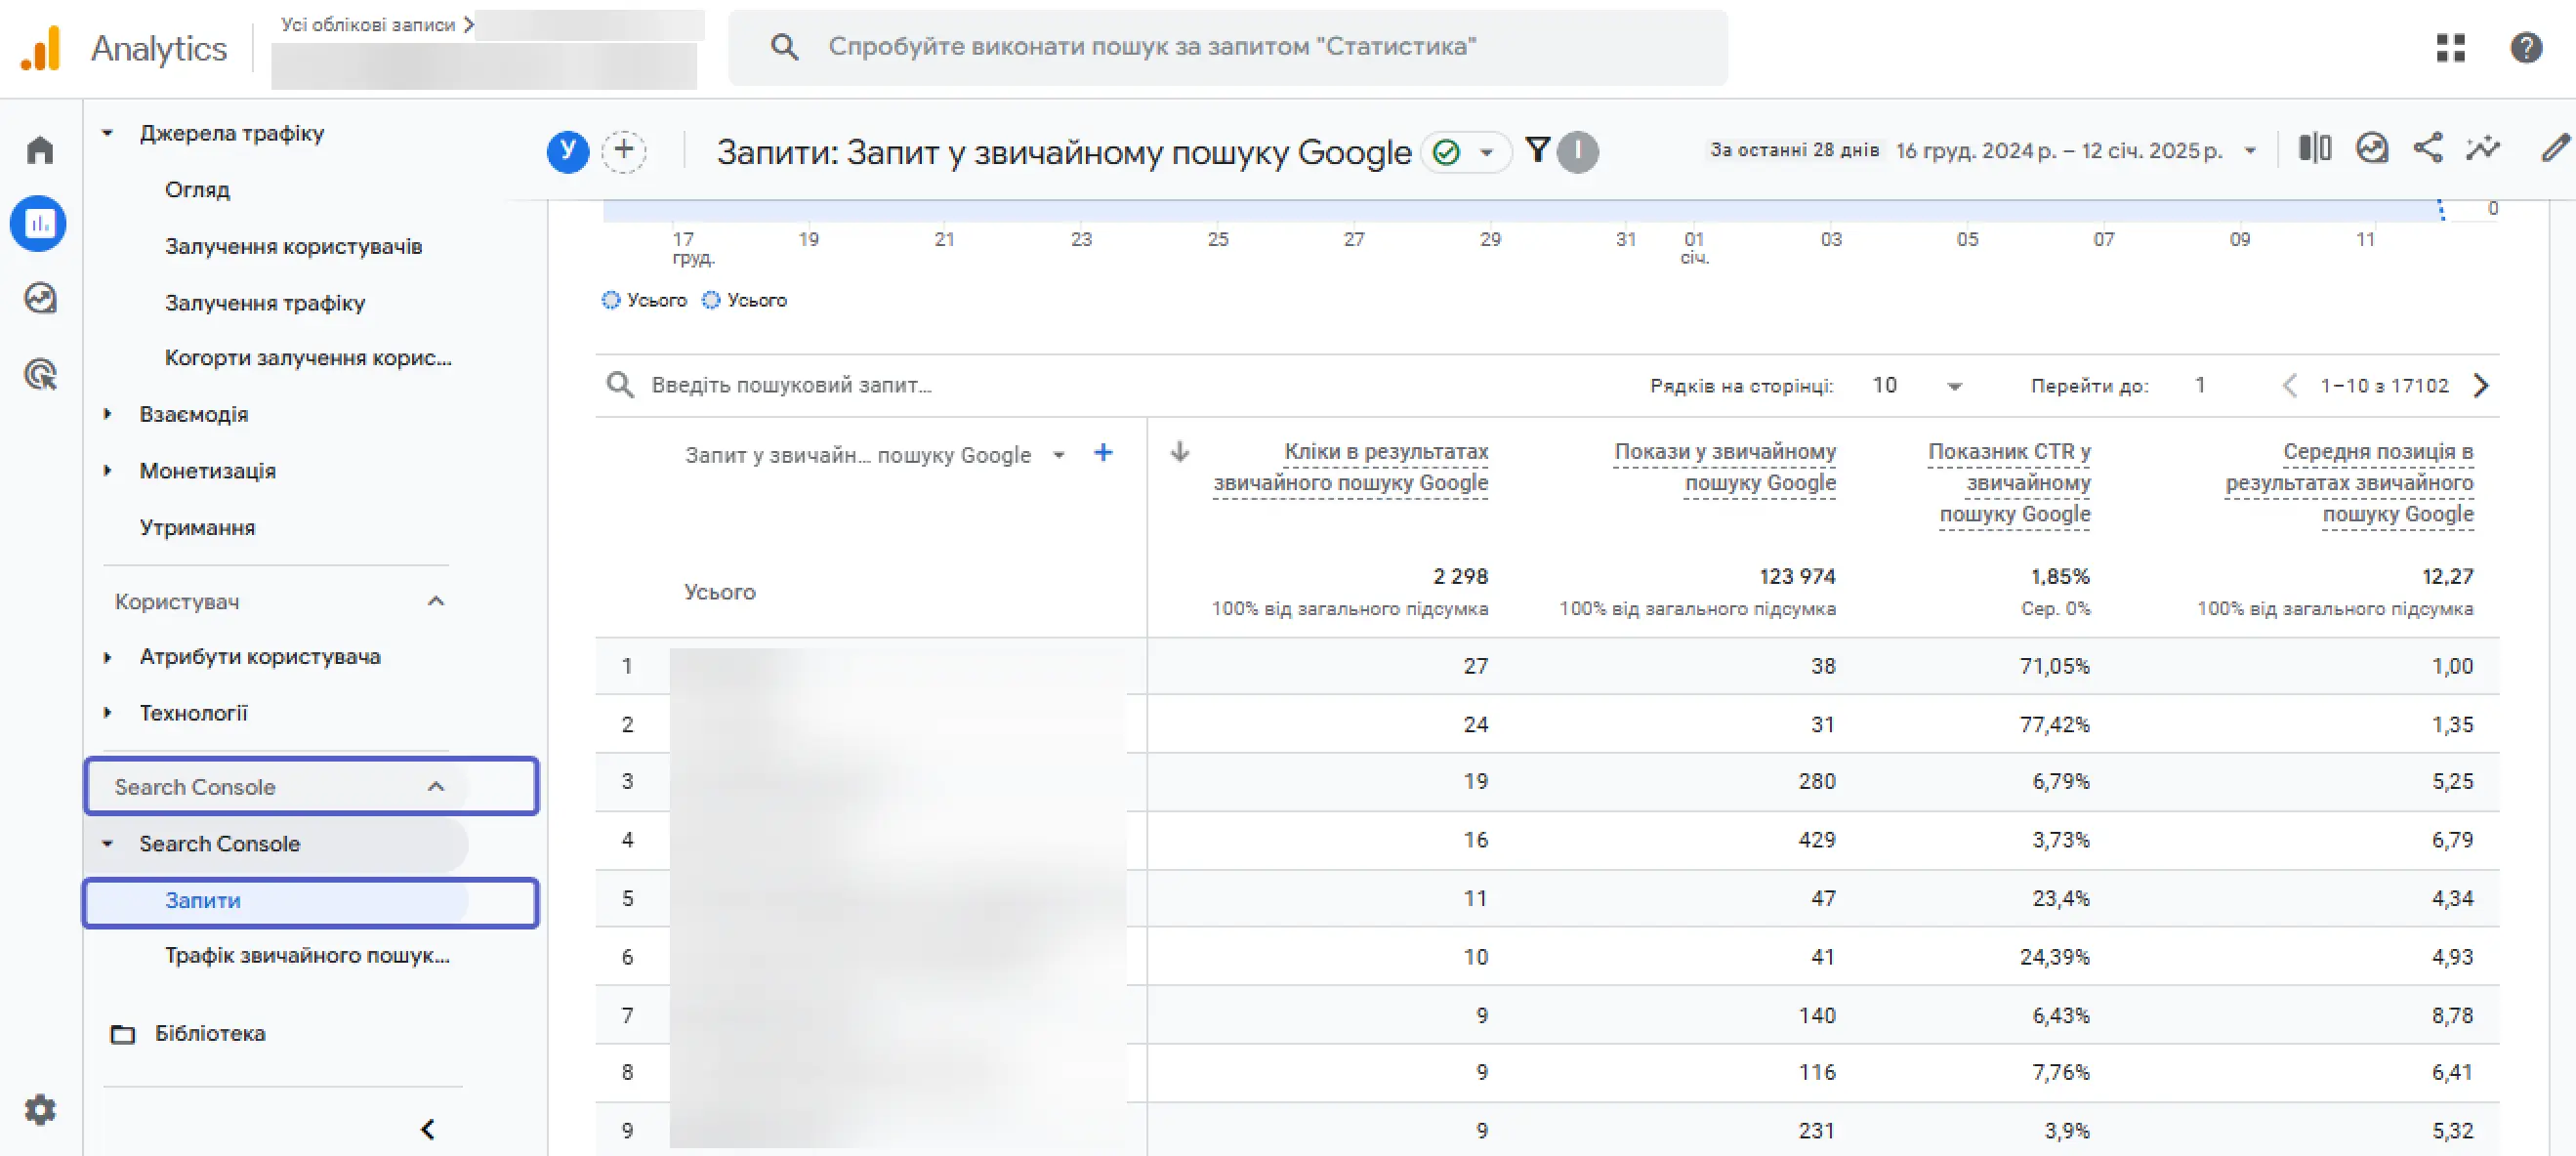Open the Explore icon in left rail
This screenshot has height=1156, width=2576.
point(40,298)
